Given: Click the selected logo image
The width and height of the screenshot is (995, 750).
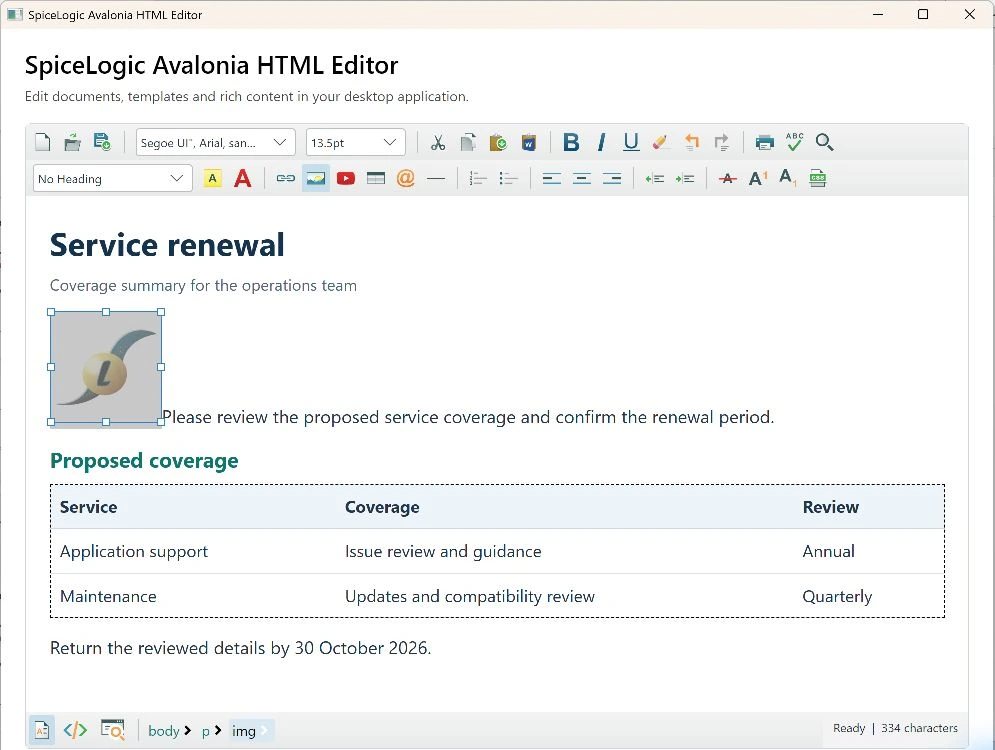Looking at the screenshot, I should click(106, 367).
